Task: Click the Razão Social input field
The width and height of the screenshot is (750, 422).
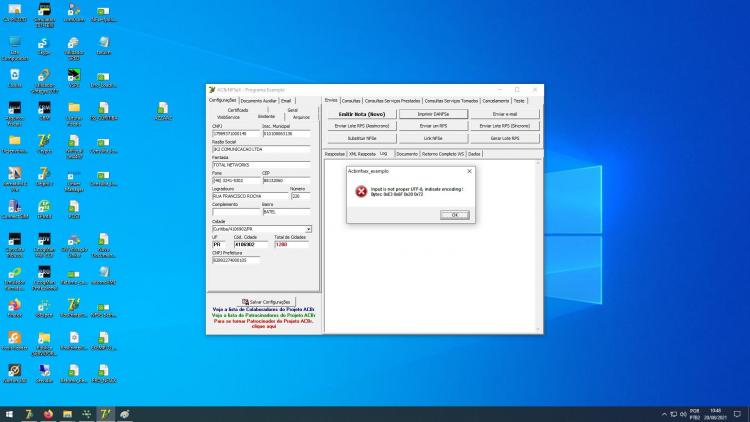Action: click(x=261, y=149)
